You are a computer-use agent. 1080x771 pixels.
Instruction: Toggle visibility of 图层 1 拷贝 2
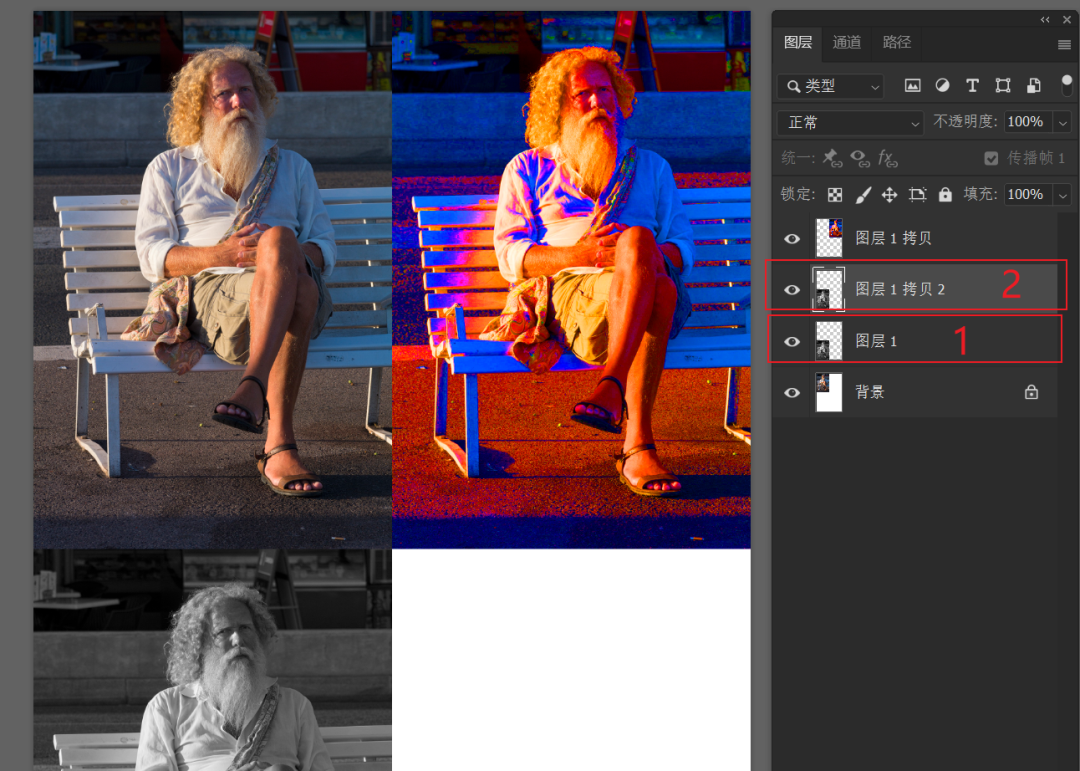792,290
